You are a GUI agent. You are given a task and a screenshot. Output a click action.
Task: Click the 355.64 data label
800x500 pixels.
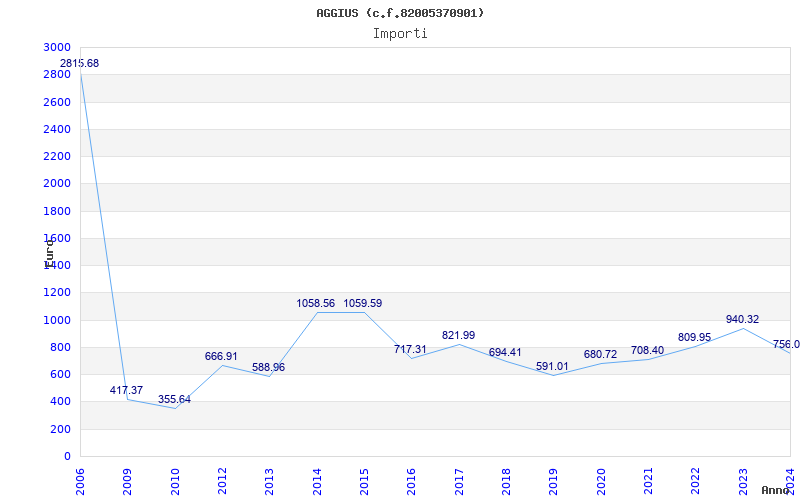coord(174,399)
